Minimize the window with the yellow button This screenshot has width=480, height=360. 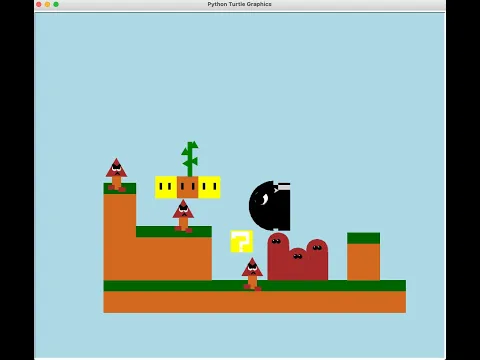tap(47, 4)
